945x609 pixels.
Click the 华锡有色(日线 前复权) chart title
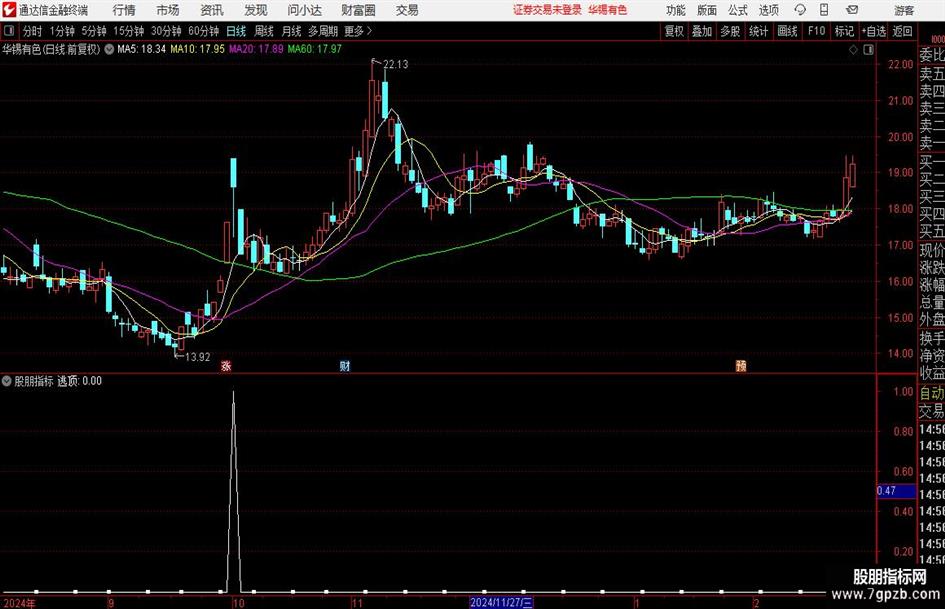point(51,49)
